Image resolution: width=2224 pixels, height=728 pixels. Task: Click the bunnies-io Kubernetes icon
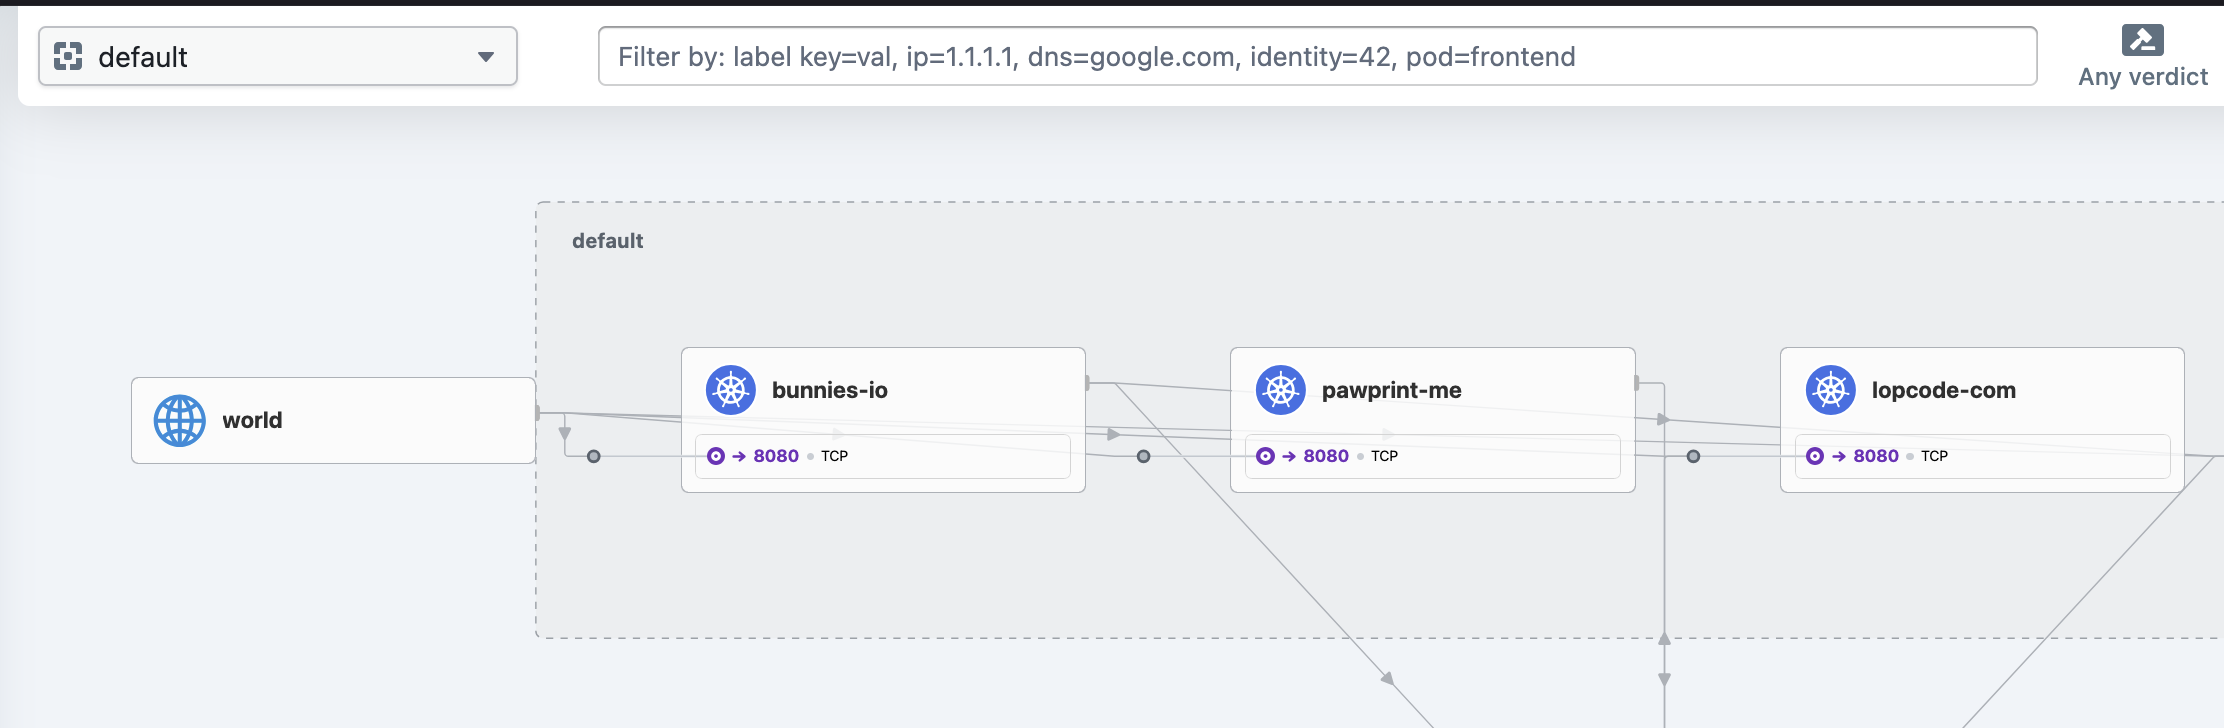[731, 390]
